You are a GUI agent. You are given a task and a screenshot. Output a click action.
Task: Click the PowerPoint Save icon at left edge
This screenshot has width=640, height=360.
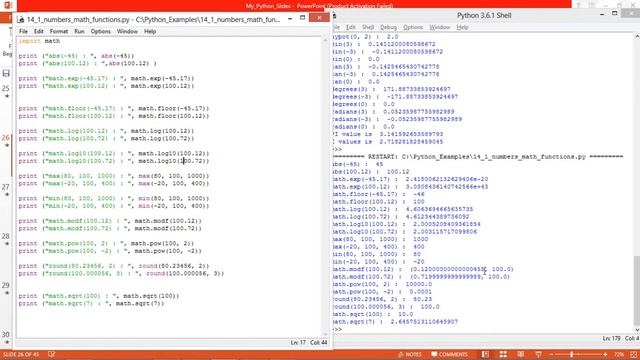tap(6, 73)
